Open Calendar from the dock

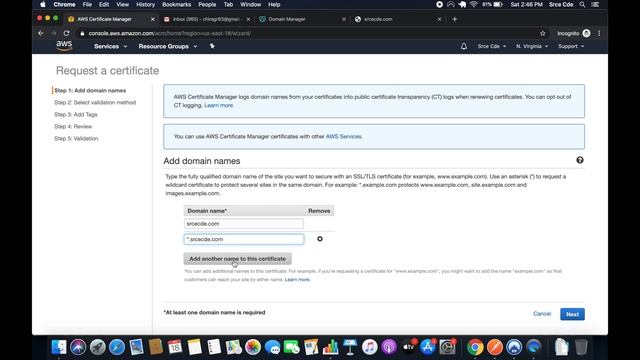tap(175, 347)
